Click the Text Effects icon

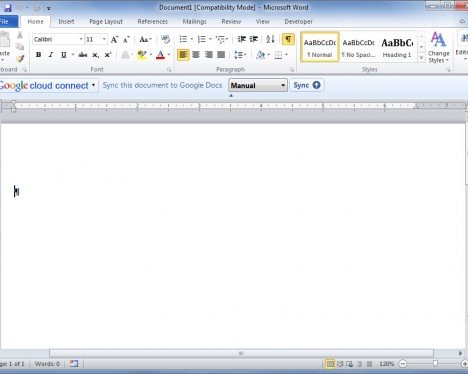125,55
